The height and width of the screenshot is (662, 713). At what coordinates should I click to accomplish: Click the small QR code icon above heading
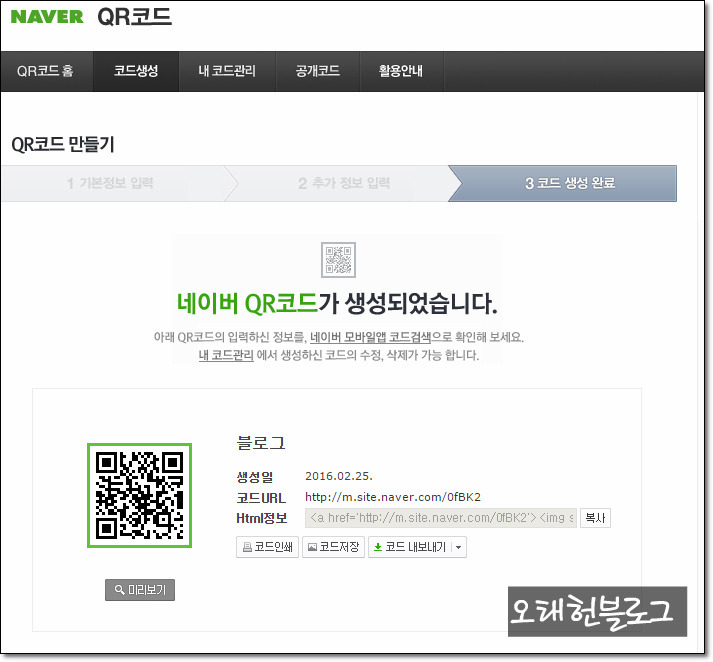pyautogui.click(x=338, y=260)
